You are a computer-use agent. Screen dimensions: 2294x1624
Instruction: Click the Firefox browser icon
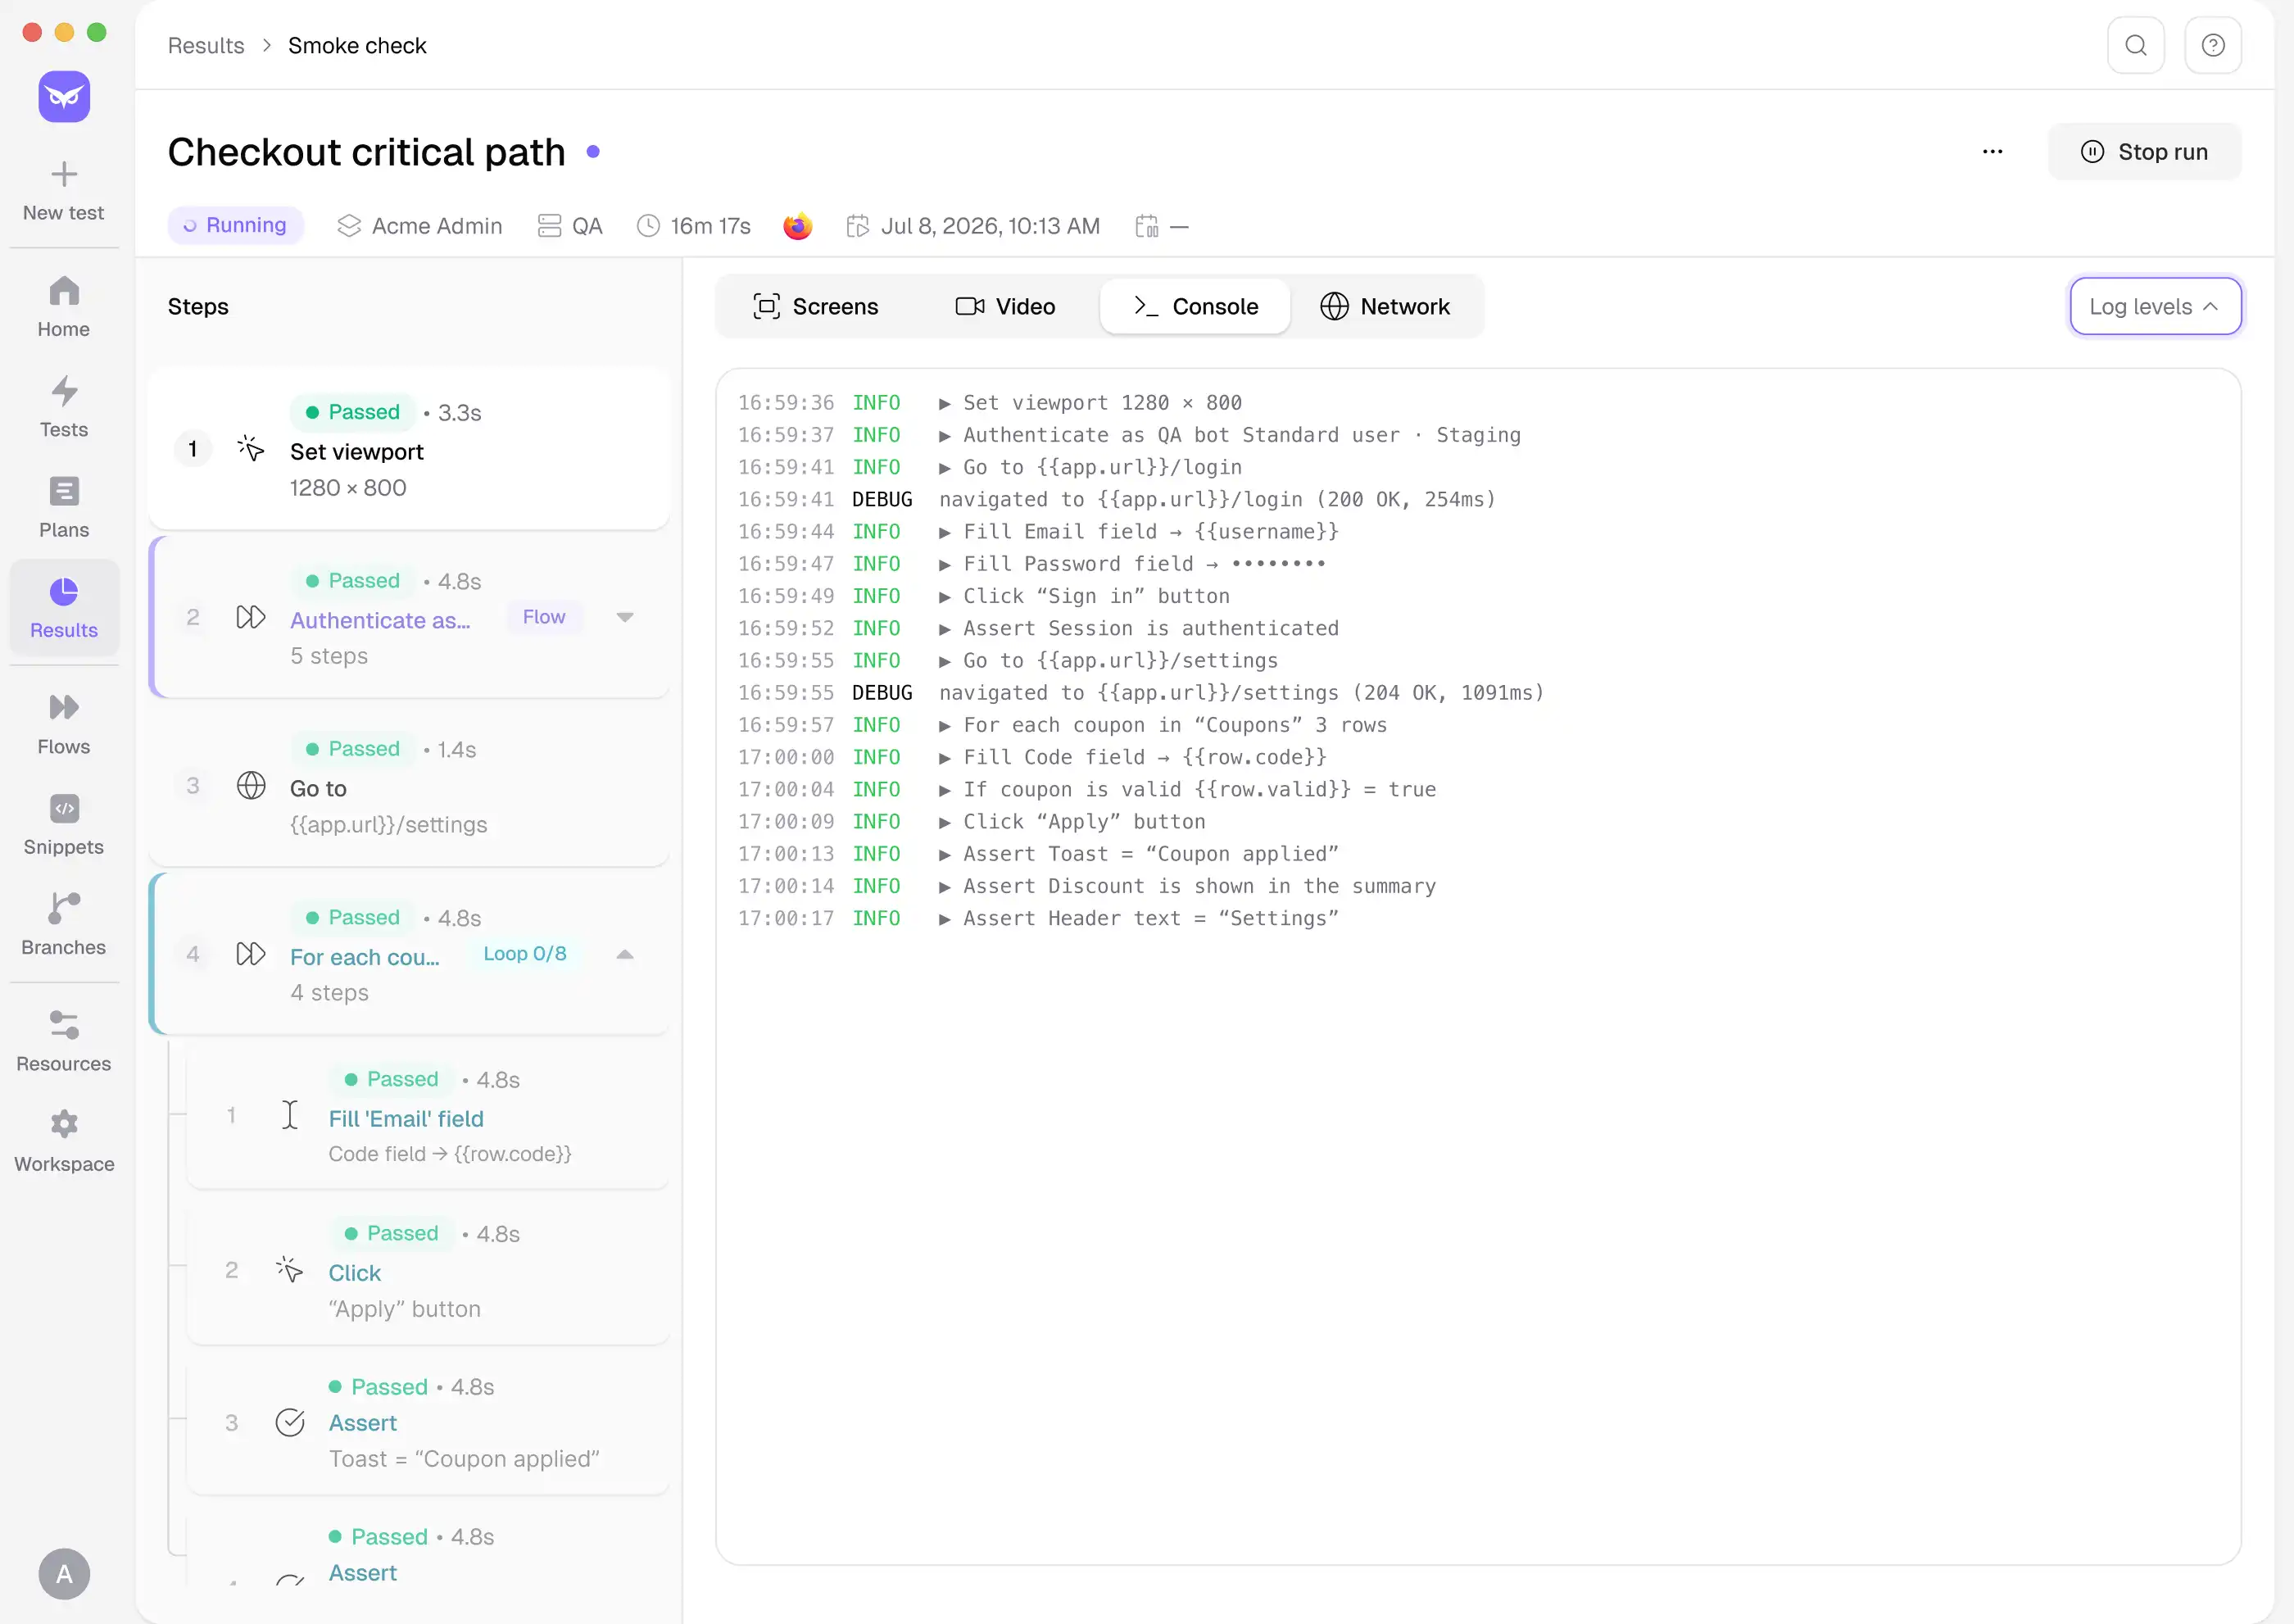[x=798, y=226]
